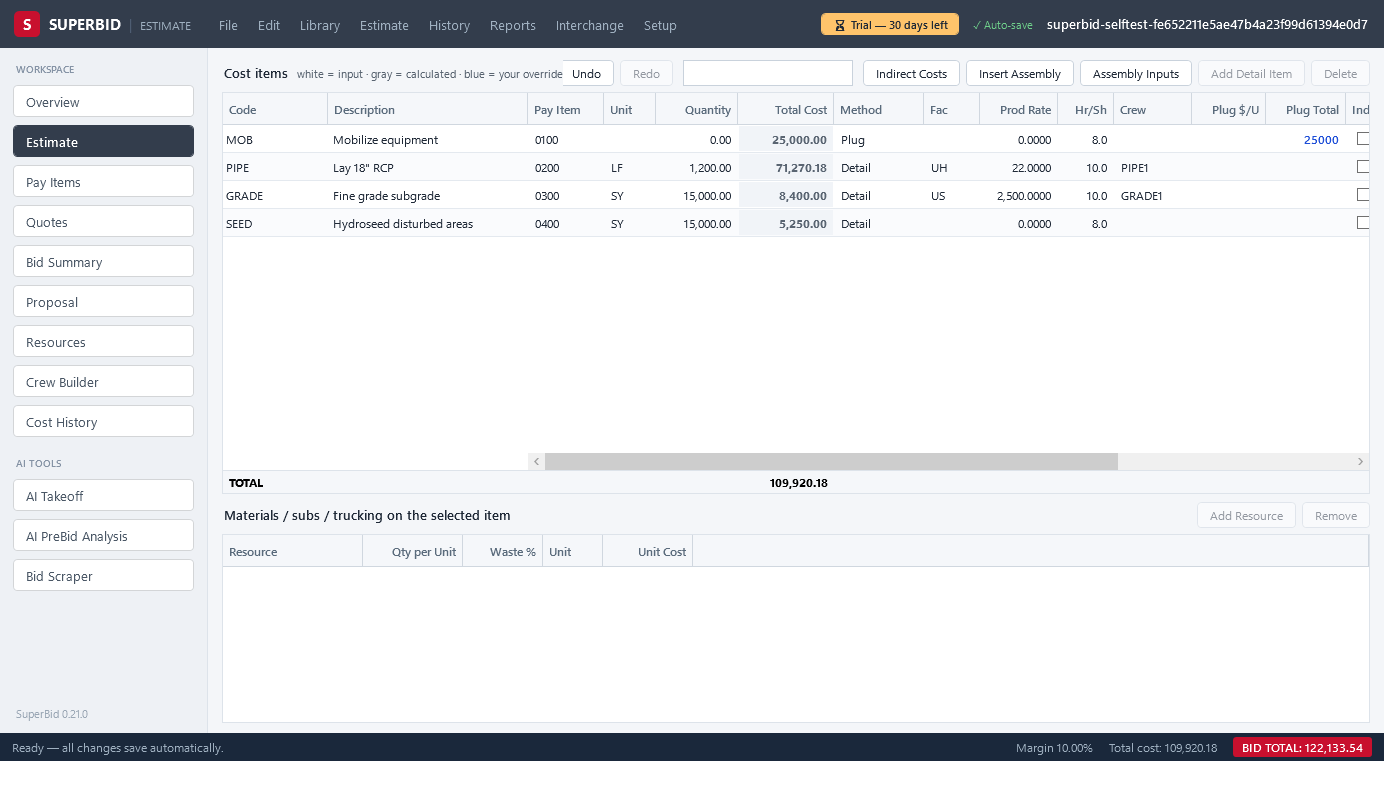The image size is (1400, 800).
Task: Select 'Fine grade subgrade' description cell
Action: click(x=428, y=195)
